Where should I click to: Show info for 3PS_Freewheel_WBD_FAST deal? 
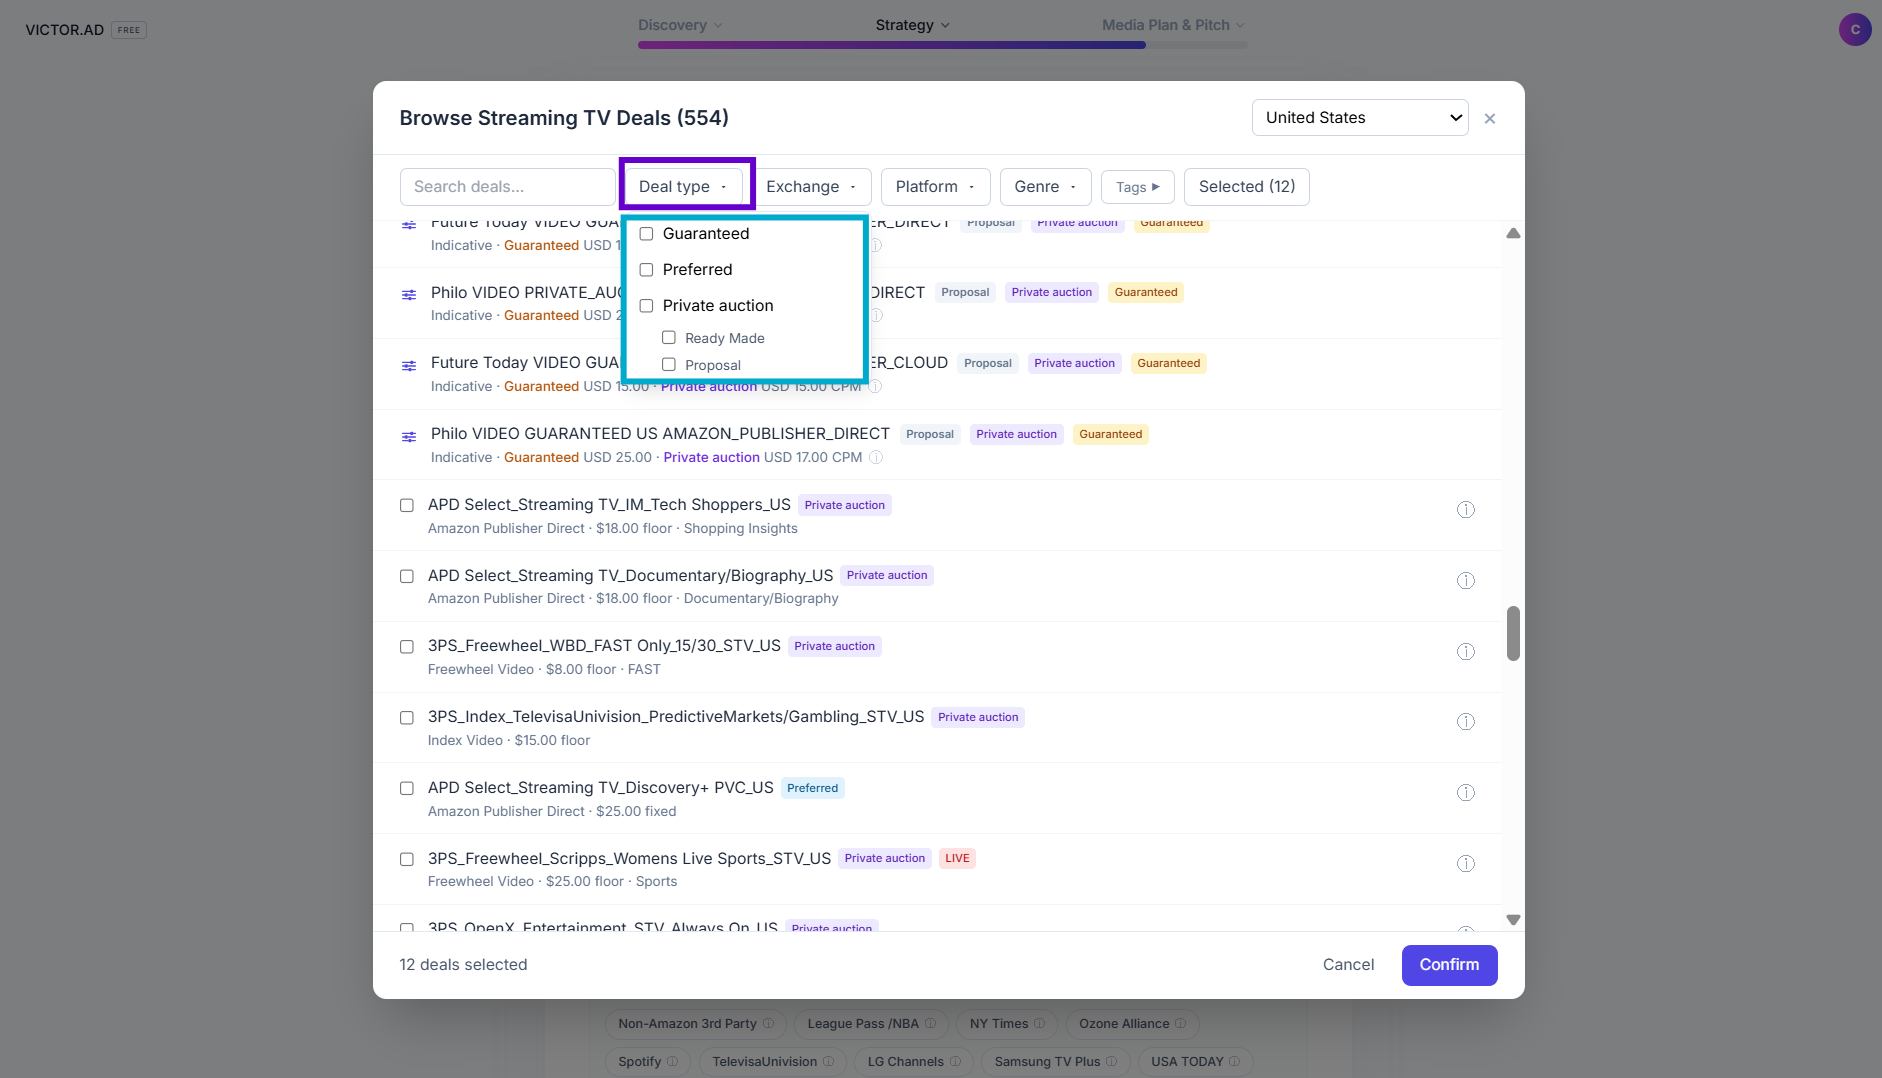1466,652
